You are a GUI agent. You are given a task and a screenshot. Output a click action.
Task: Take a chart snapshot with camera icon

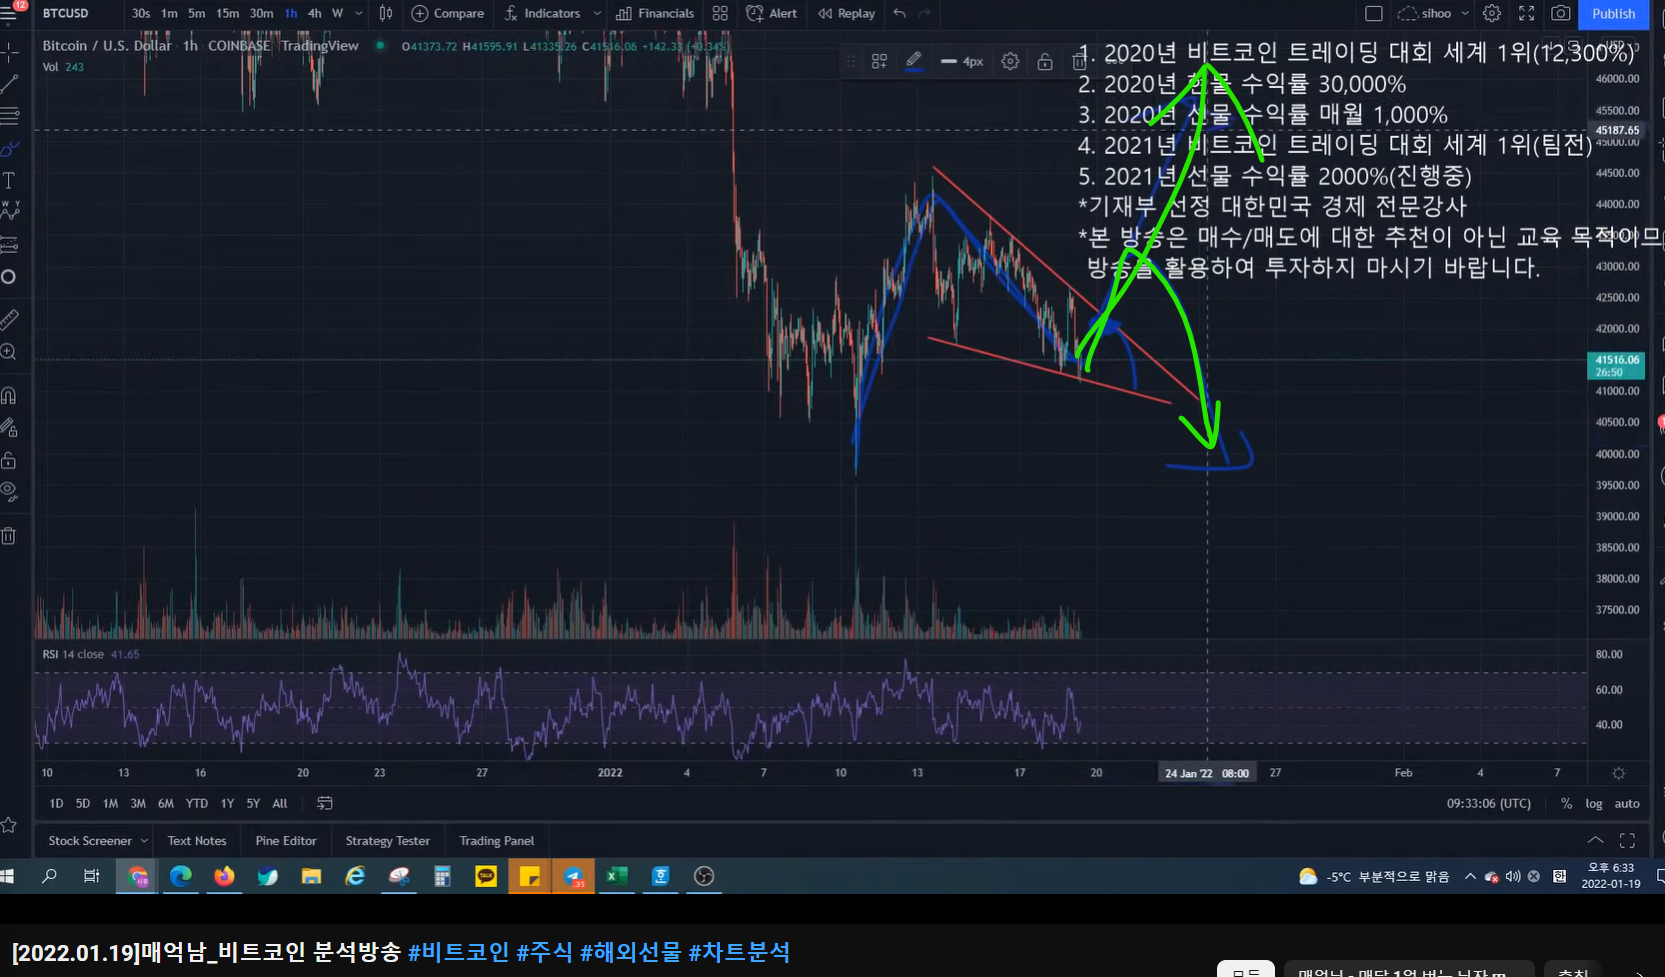coord(1560,13)
